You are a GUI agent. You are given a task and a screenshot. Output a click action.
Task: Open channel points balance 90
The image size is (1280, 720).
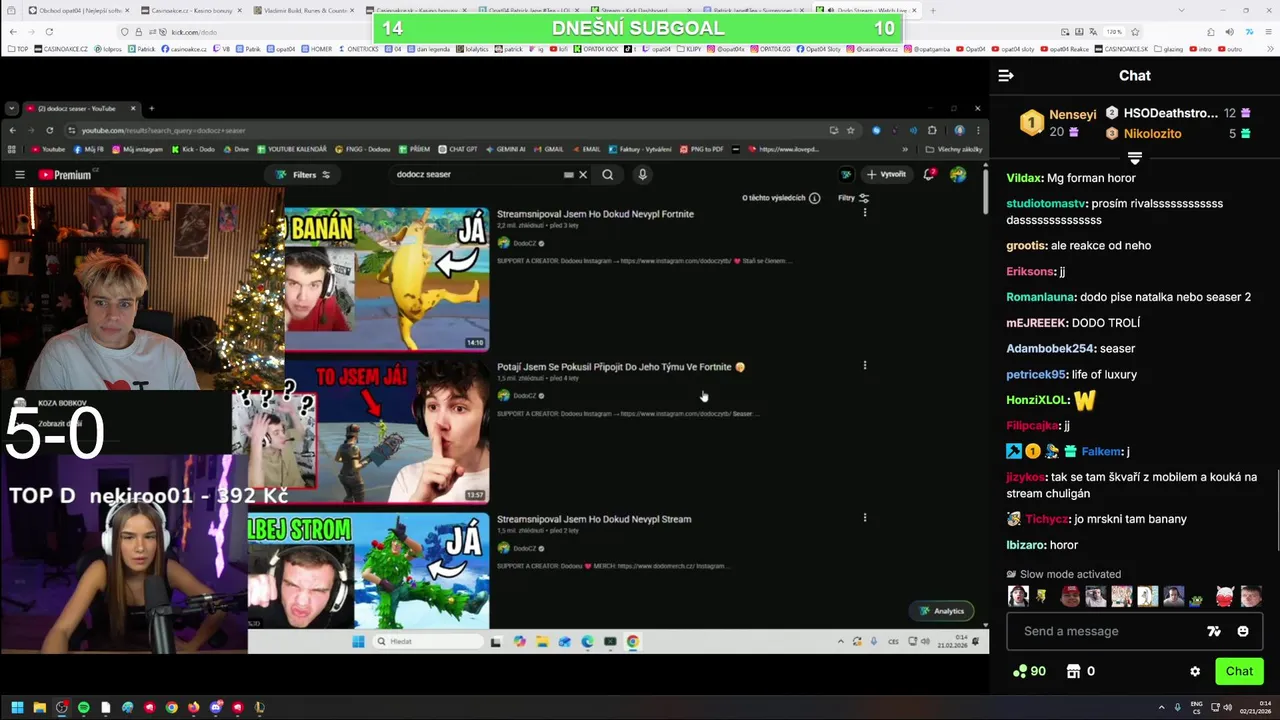click(1029, 671)
